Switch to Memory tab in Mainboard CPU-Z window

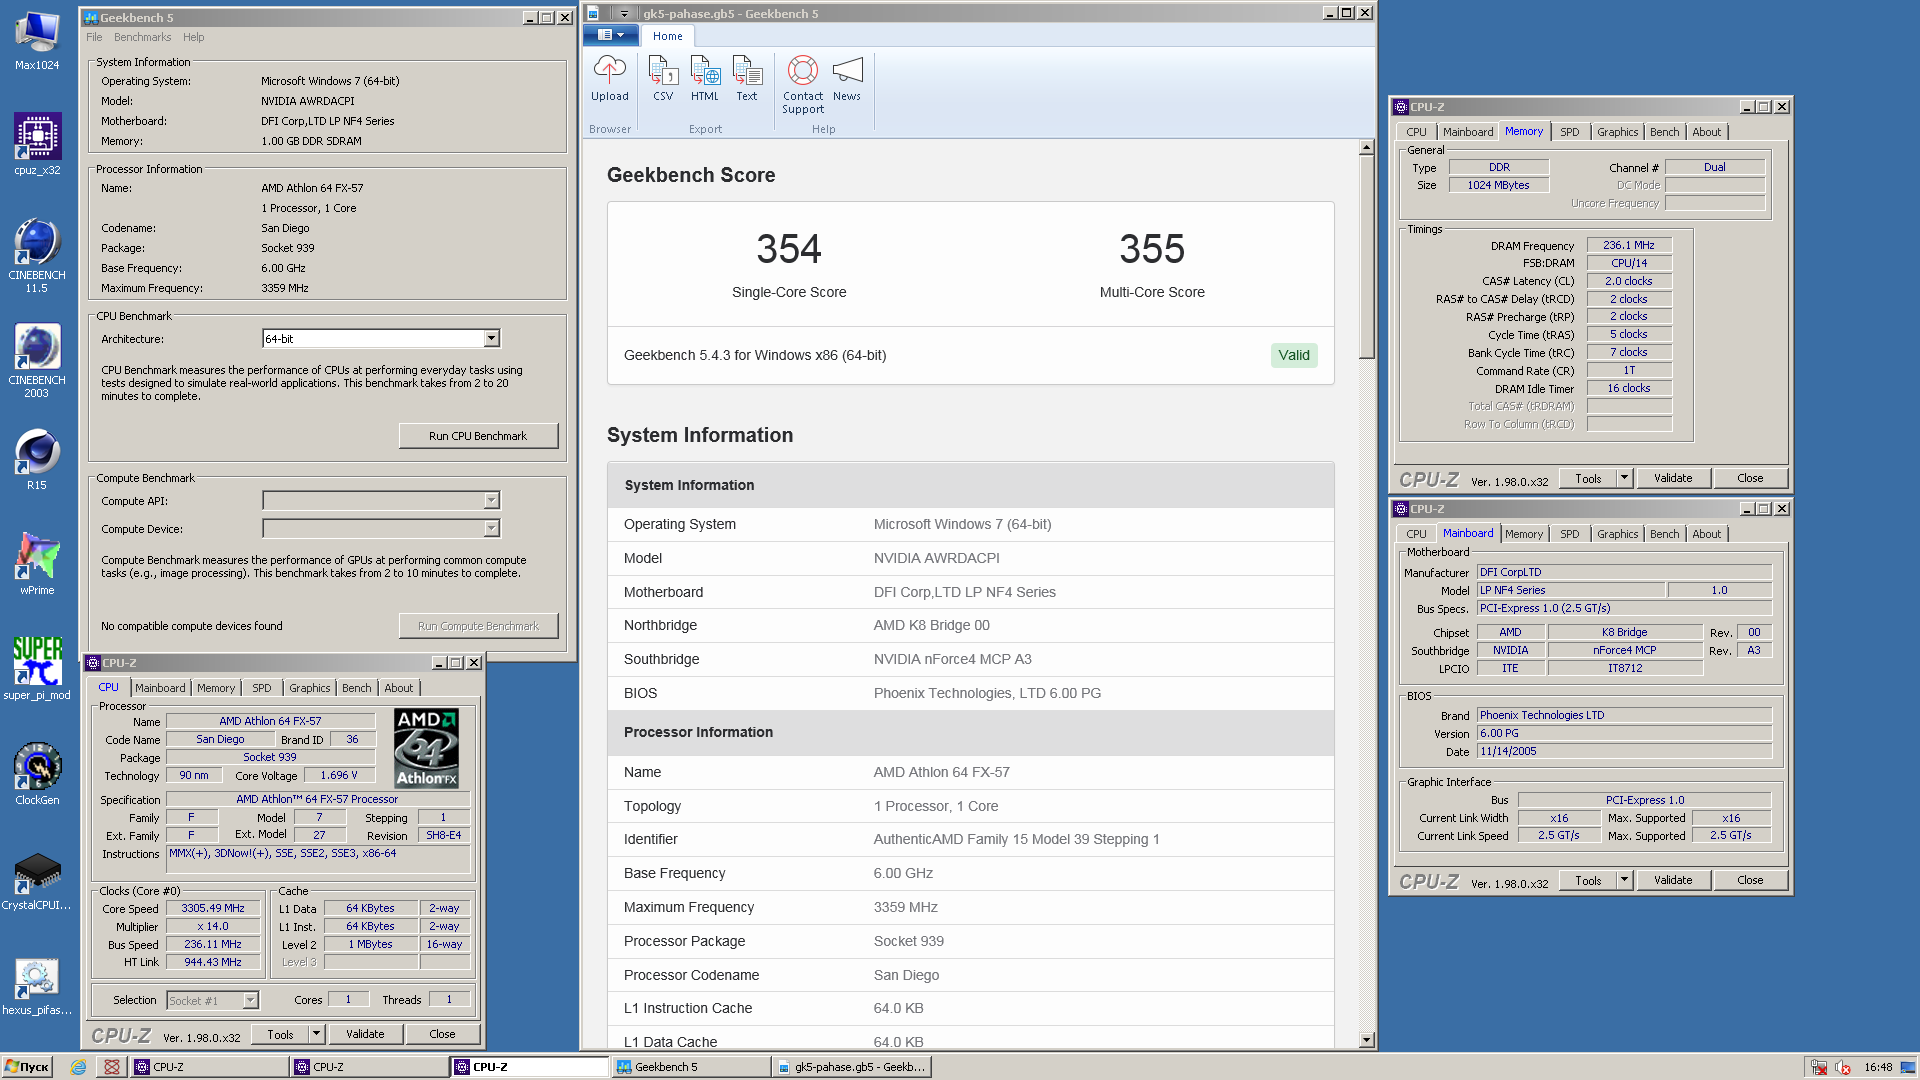coord(1523,534)
